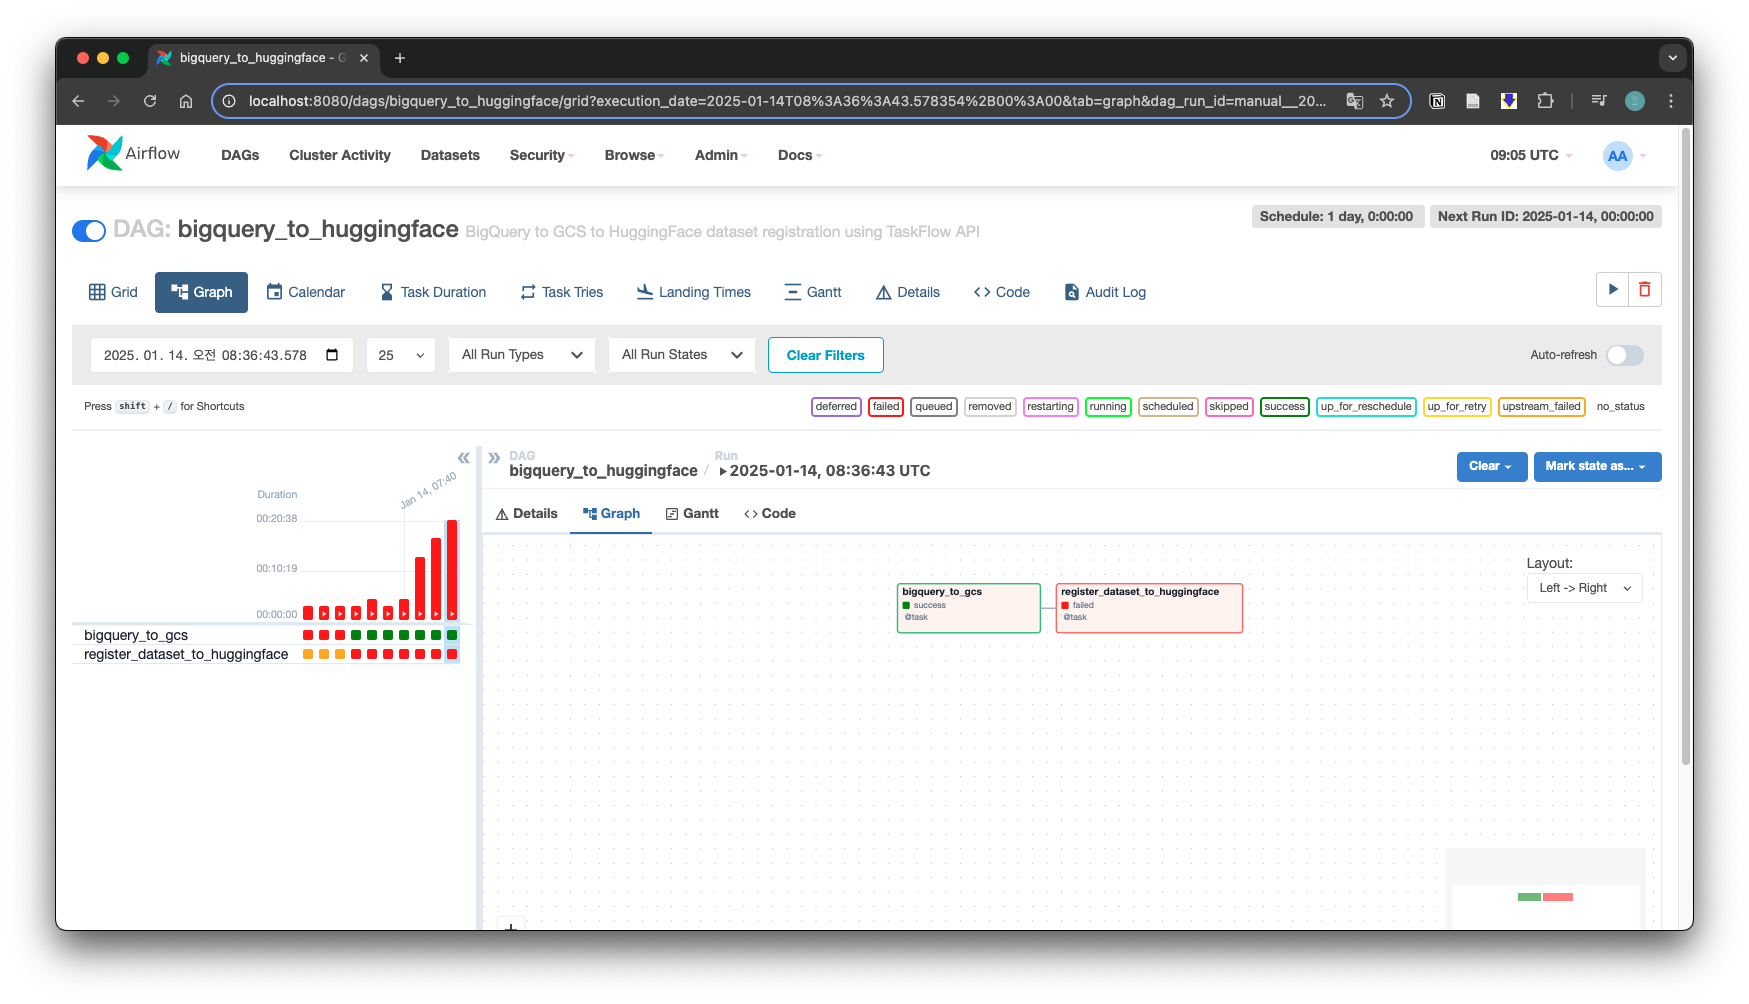Click the running status legend tag

point(1108,406)
